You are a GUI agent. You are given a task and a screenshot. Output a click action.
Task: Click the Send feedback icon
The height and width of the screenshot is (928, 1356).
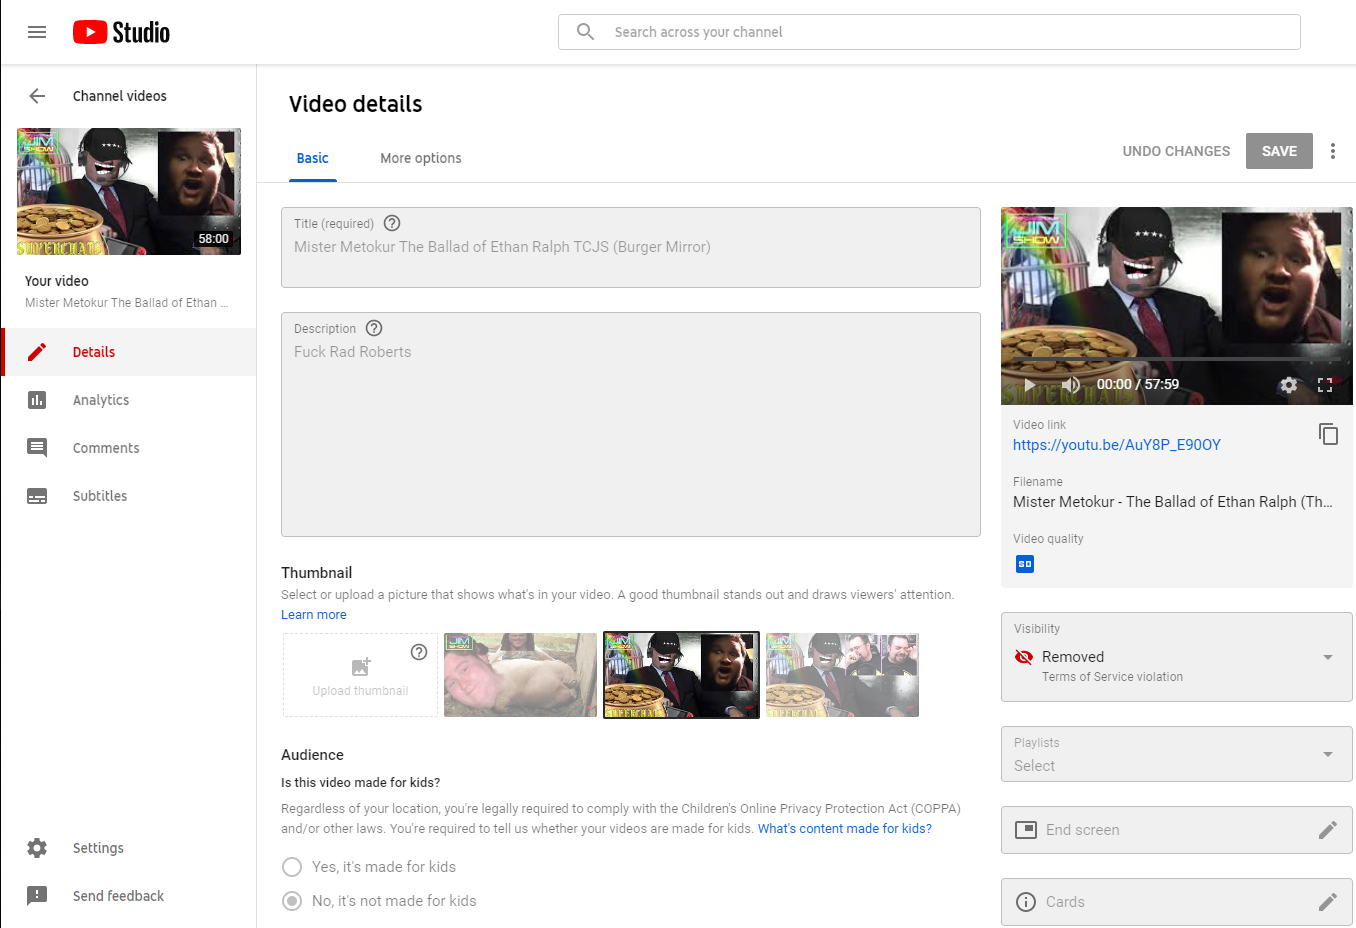click(37, 896)
